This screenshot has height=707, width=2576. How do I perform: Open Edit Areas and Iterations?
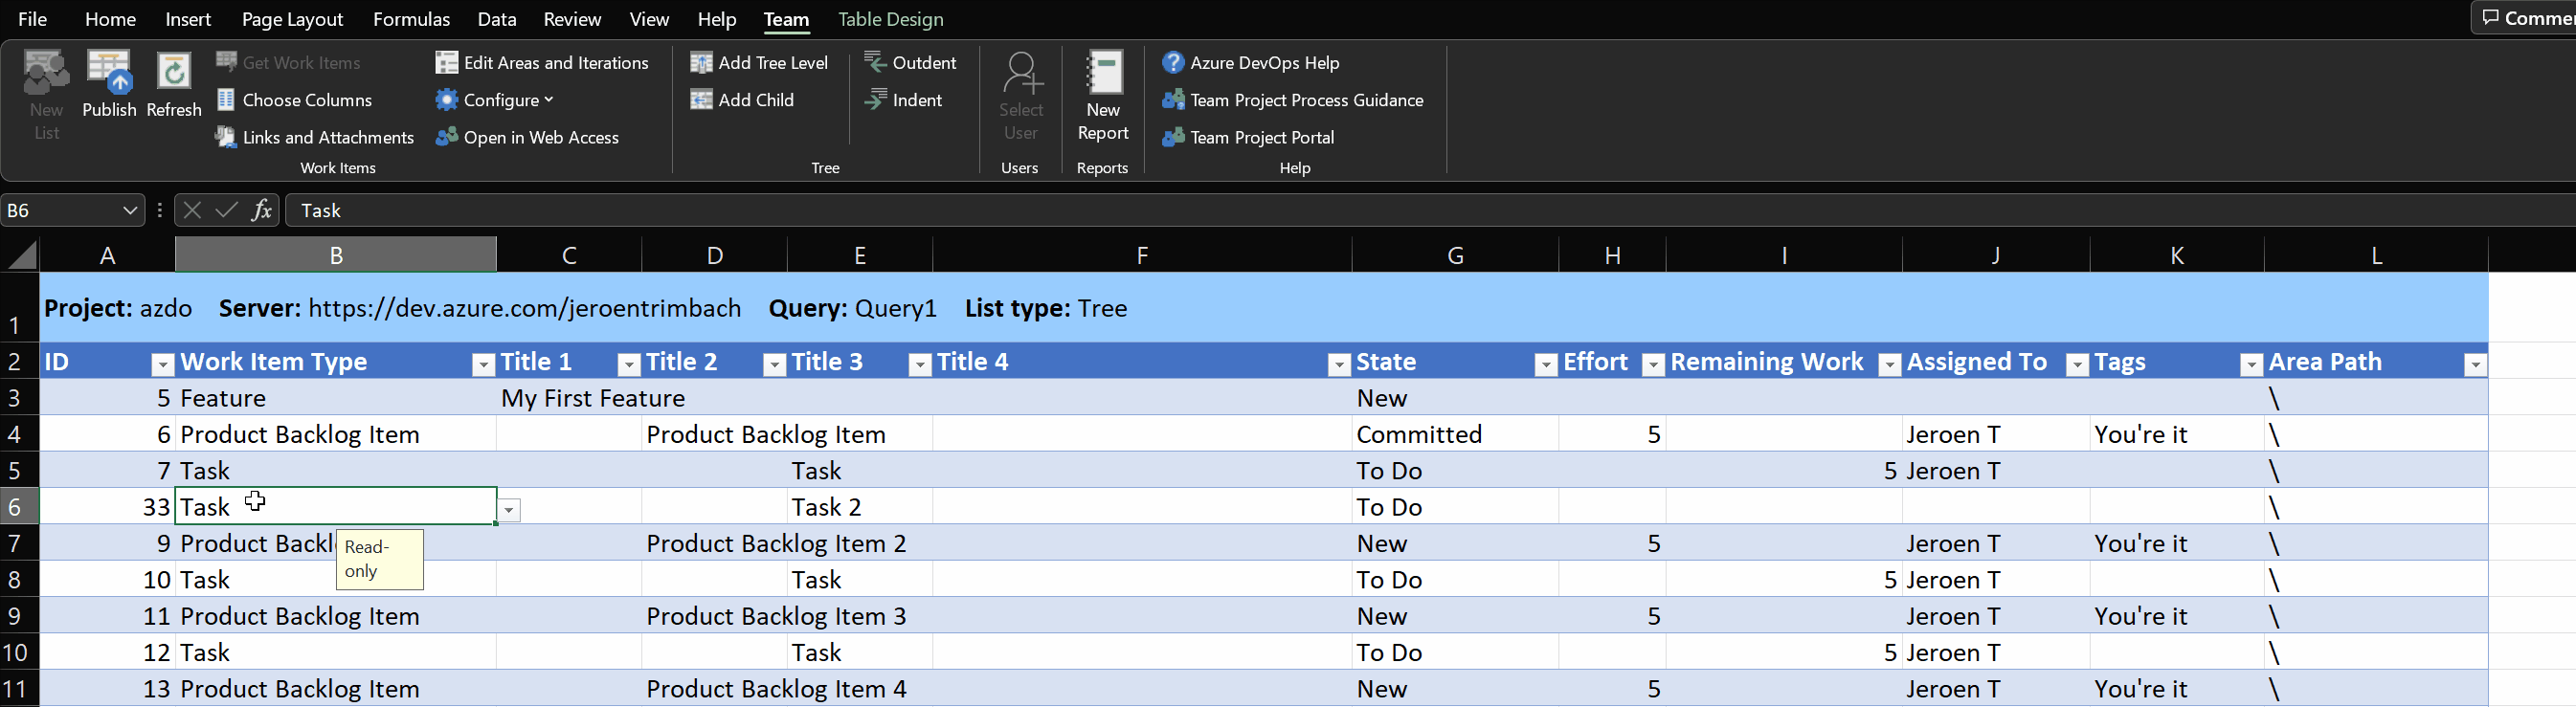click(542, 62)
